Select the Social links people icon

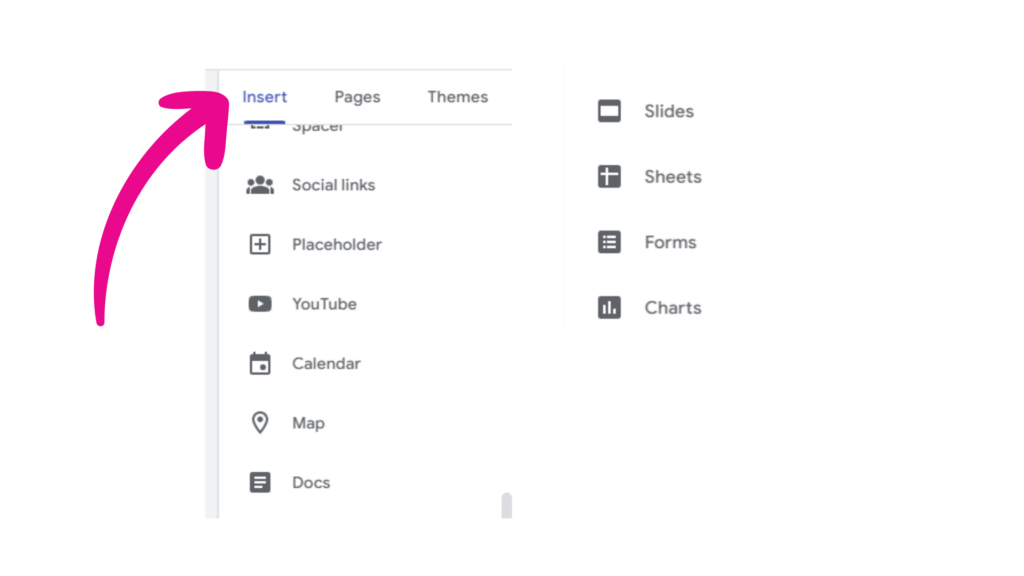[260, 184]
